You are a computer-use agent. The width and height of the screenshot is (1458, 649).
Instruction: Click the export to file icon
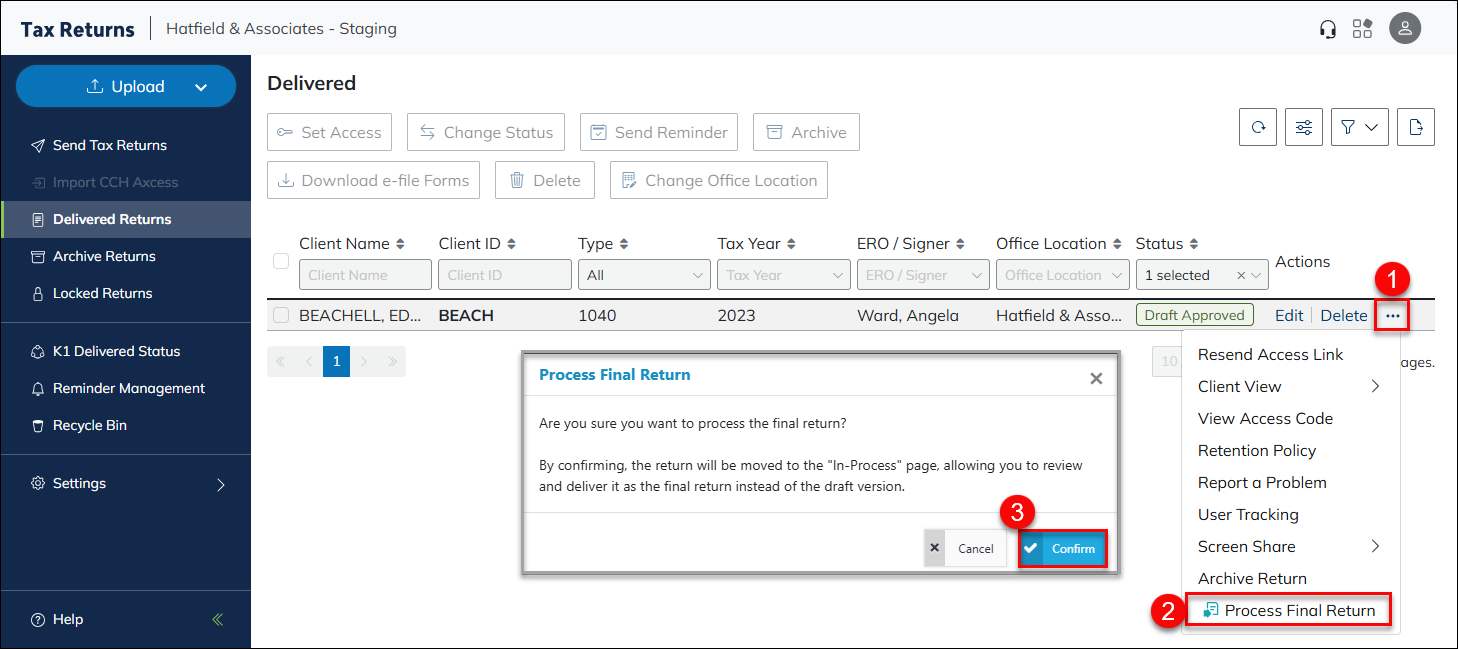[x=1415, y=127]
